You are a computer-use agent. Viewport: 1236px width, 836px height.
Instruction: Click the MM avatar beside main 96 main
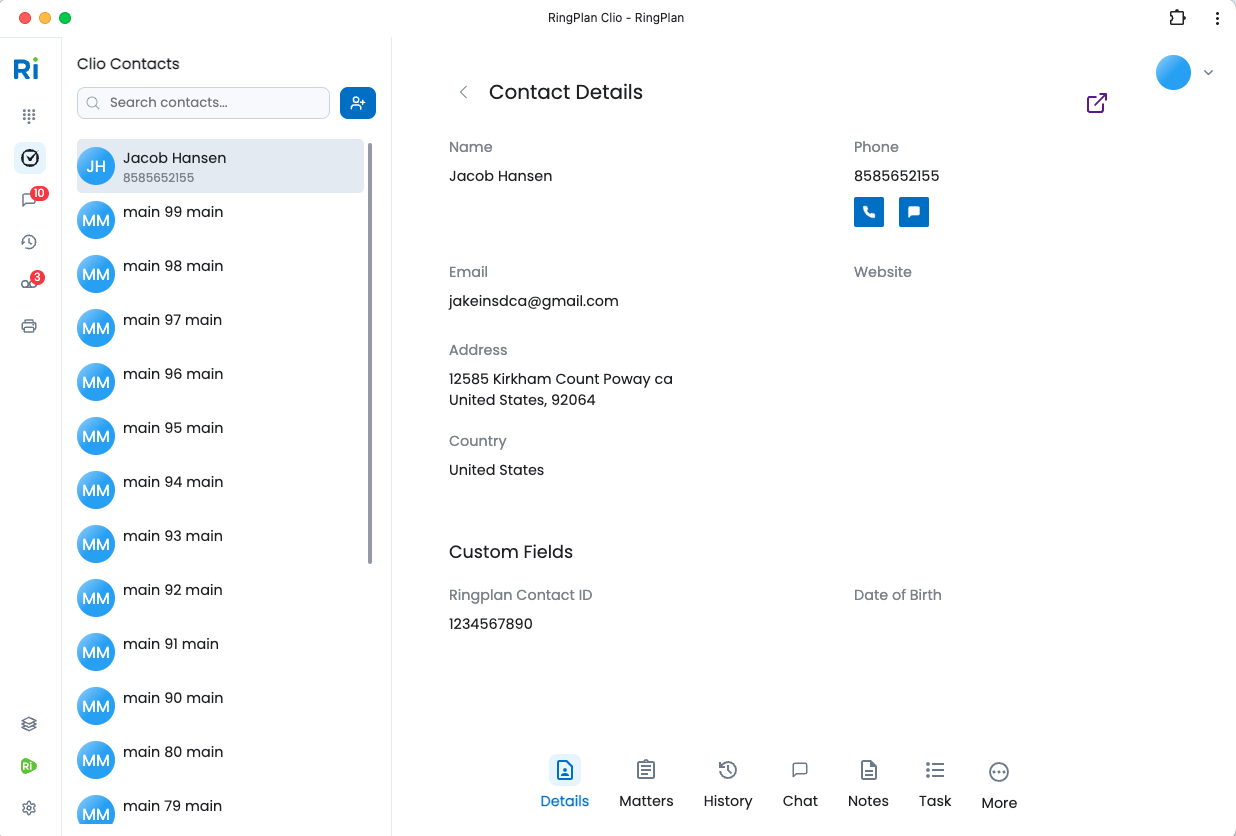(x=96, y=382)
